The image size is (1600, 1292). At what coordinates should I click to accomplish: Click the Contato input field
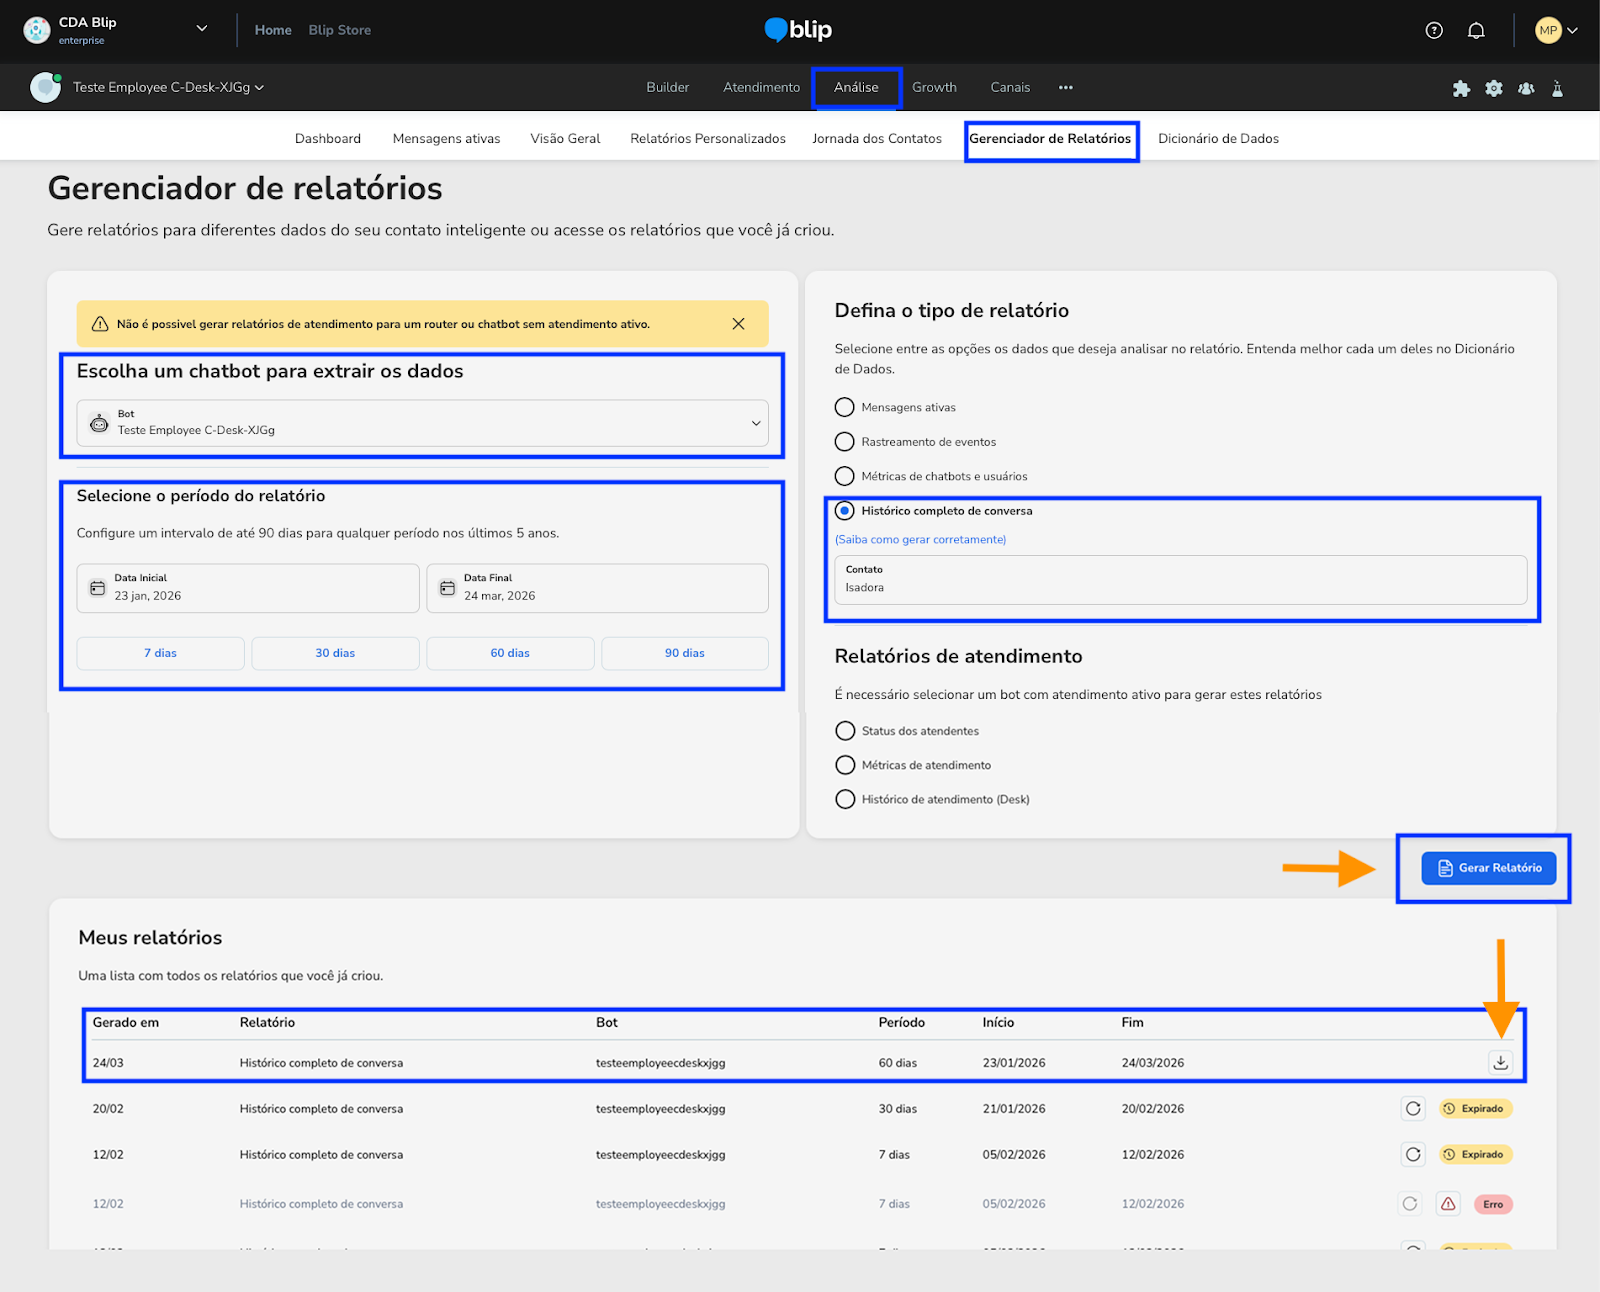[1180, 580]
